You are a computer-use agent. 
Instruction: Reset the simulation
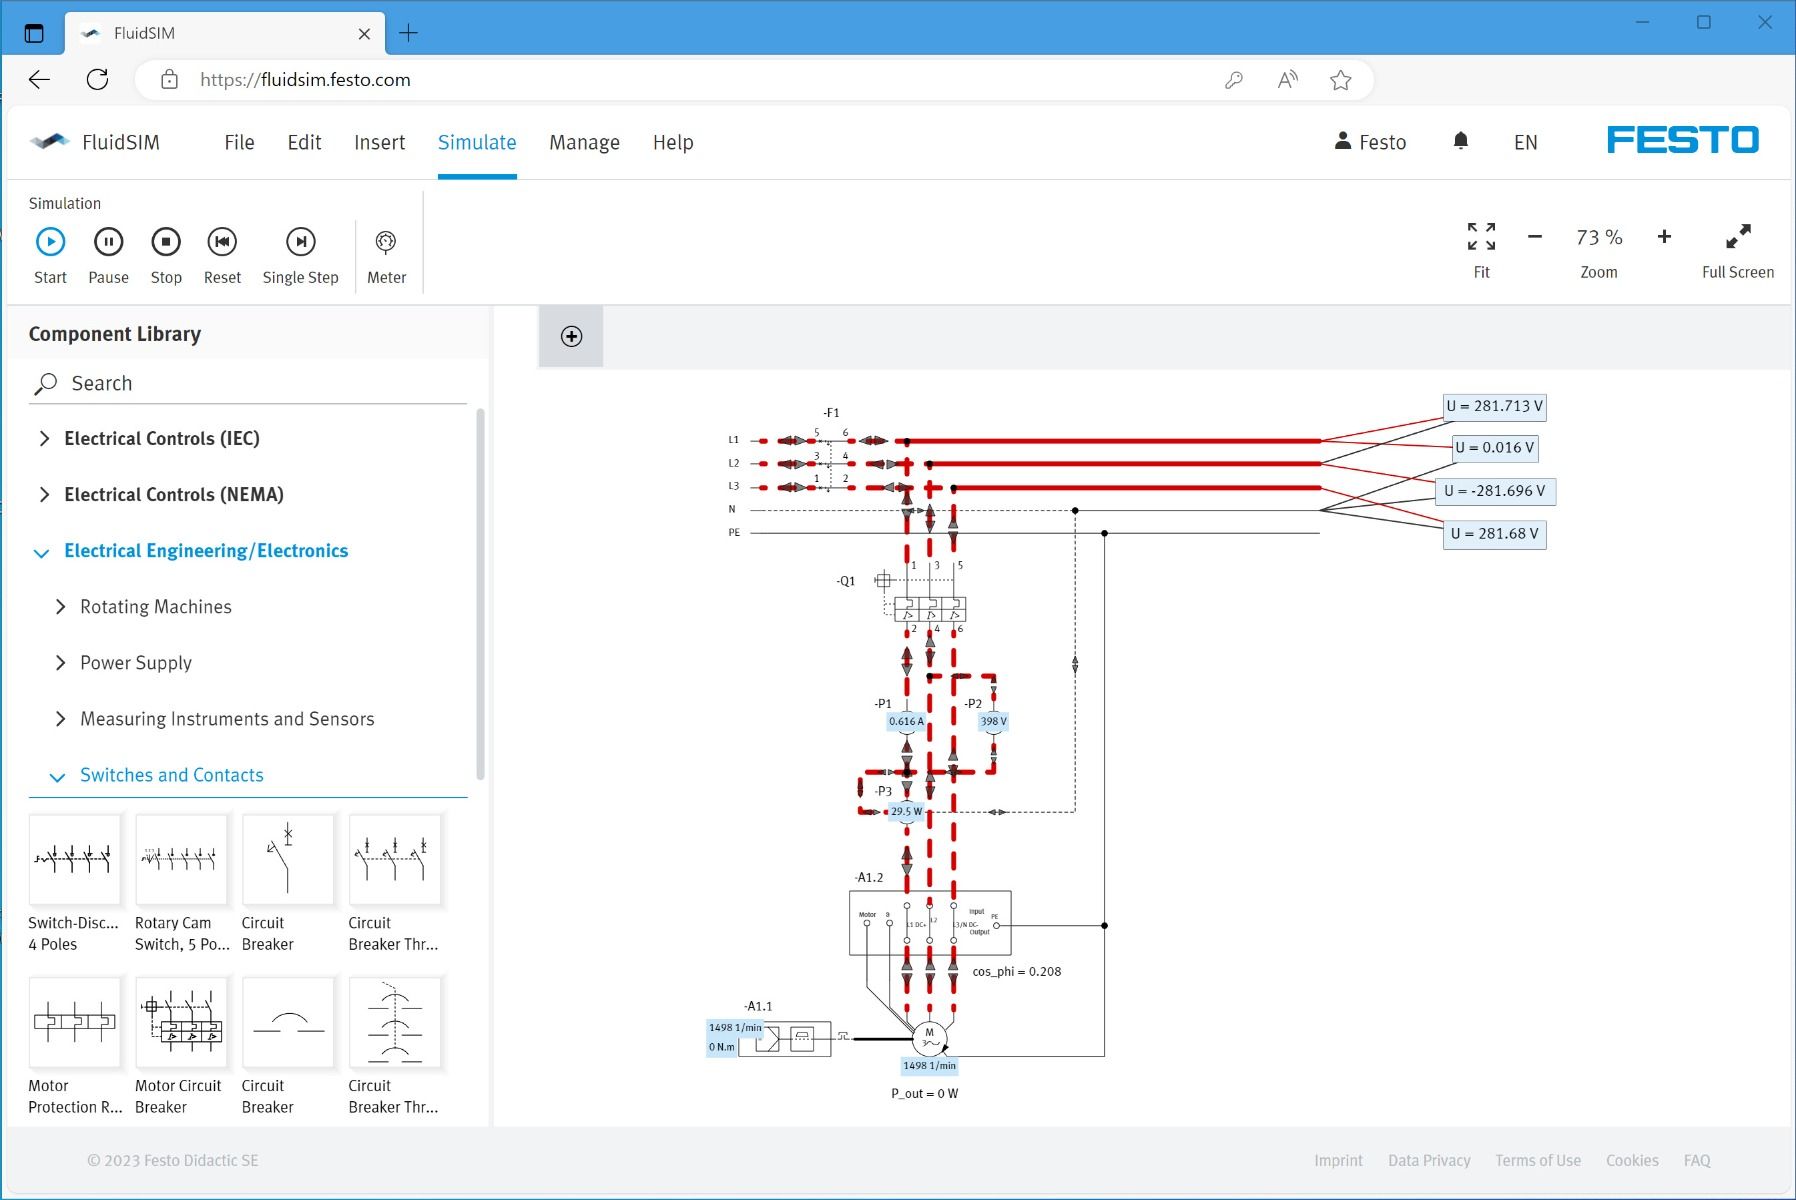pos(222,256)
